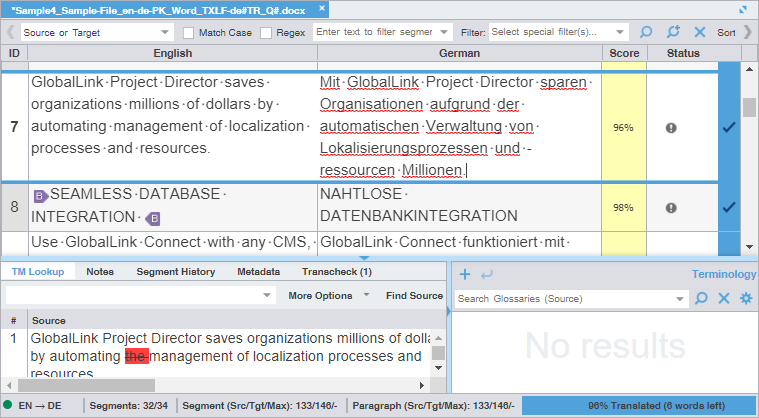759x418 pixels.
Task: Open the Transcheck (1) tab
Action: tap(337, 271)
